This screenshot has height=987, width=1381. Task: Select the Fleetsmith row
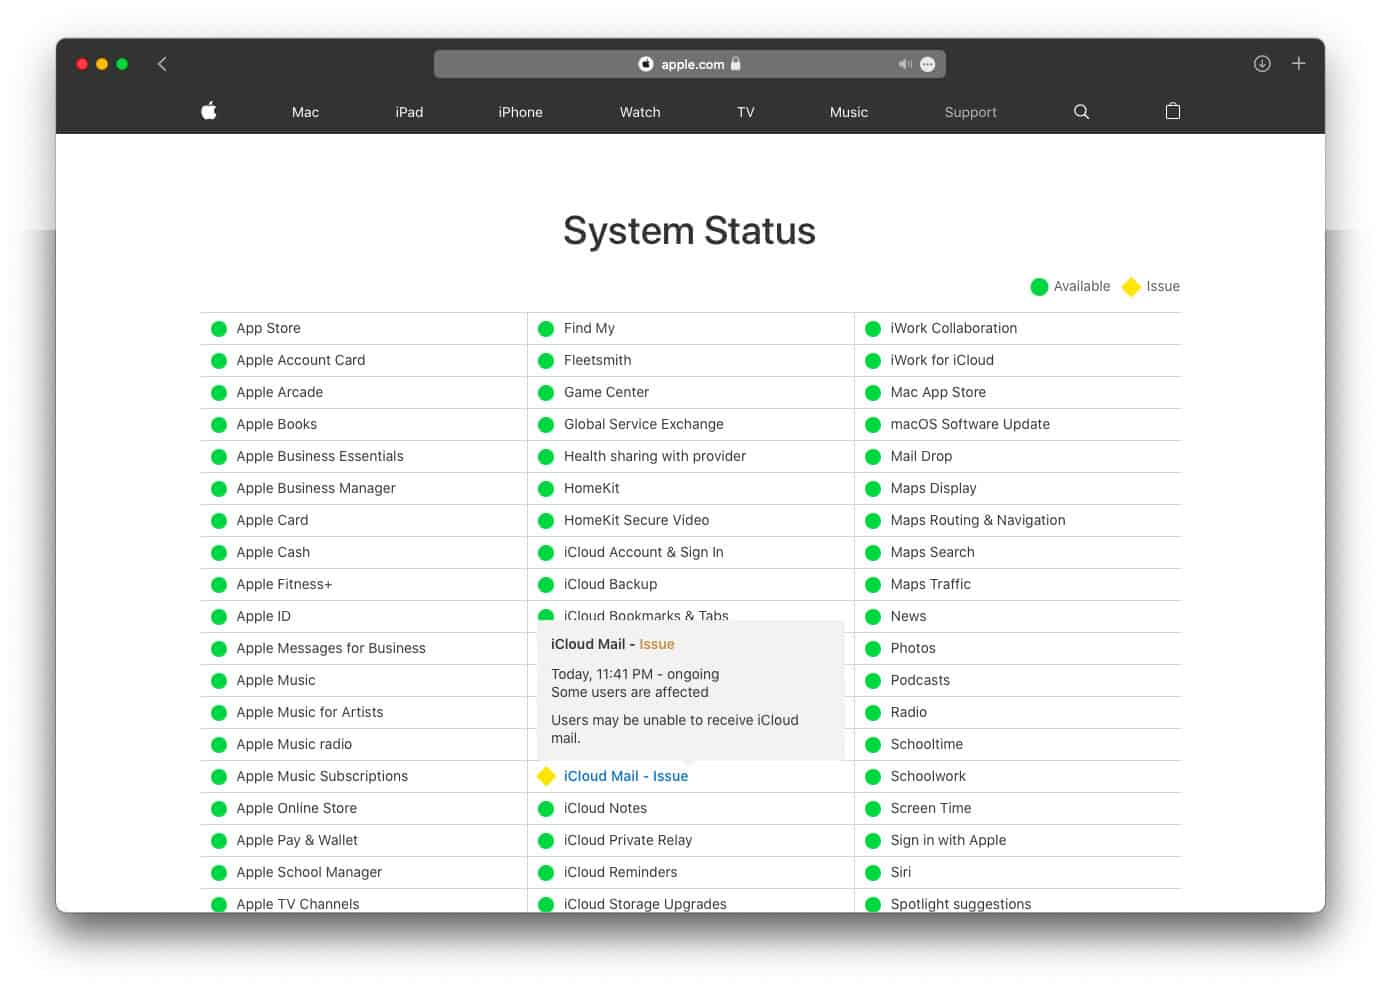[x=691, y=360]
